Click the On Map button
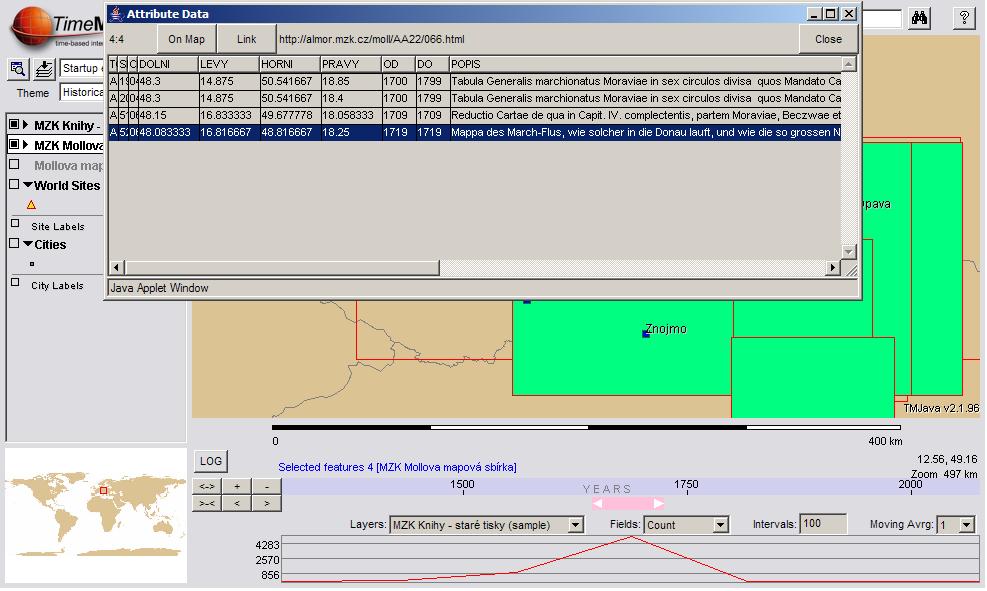This screenshot has width=987, height=591. tap(186, 39)
